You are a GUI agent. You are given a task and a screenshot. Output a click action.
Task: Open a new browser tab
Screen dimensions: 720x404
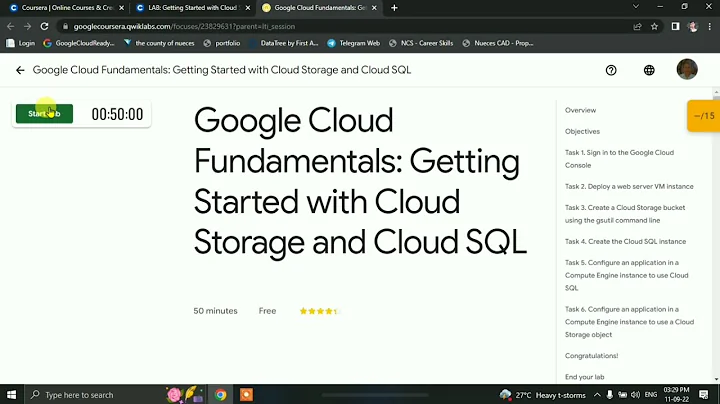click(x=394, y=8)
